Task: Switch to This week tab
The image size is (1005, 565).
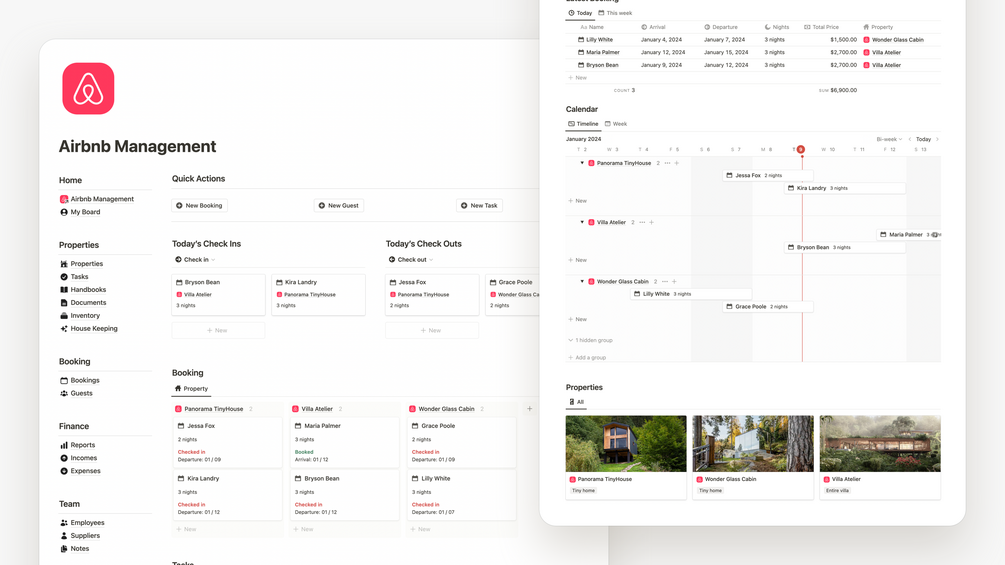Action: [x=615, y=13]
